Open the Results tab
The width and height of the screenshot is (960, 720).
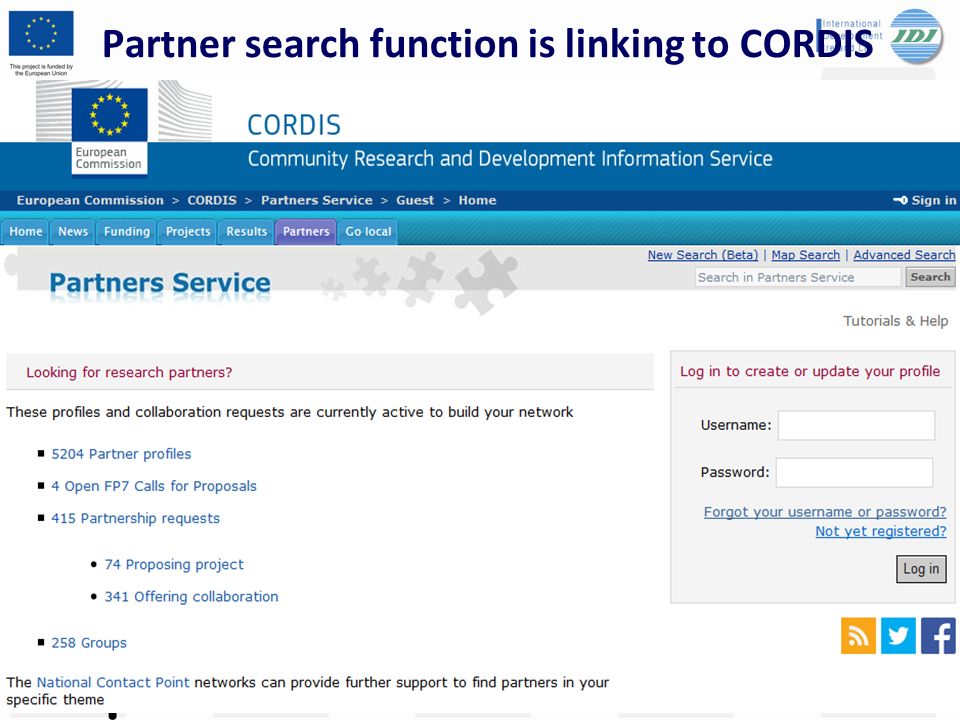[246, 231]
